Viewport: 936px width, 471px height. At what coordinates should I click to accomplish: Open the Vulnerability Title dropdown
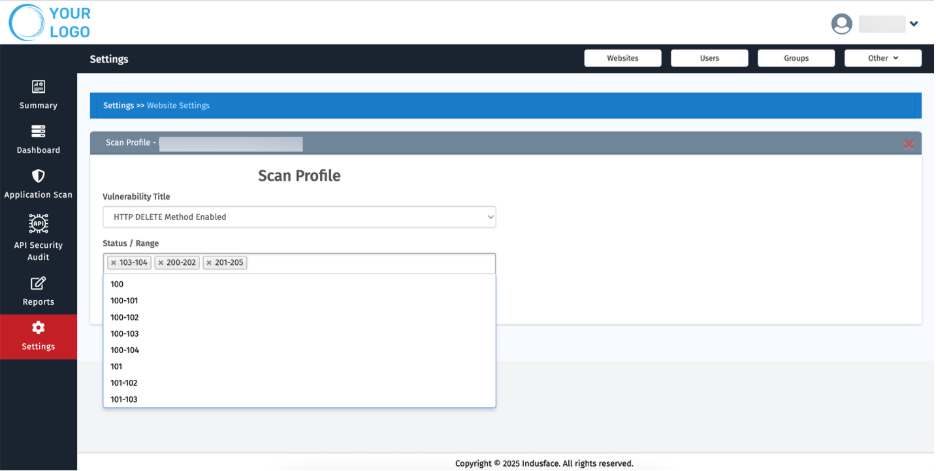(x=299, y=217)
